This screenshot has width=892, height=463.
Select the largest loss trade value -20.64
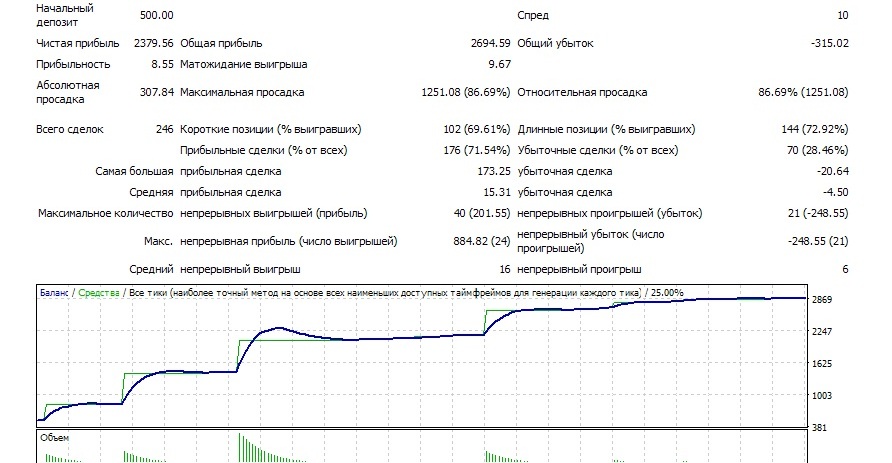click(x=832, y=171)
